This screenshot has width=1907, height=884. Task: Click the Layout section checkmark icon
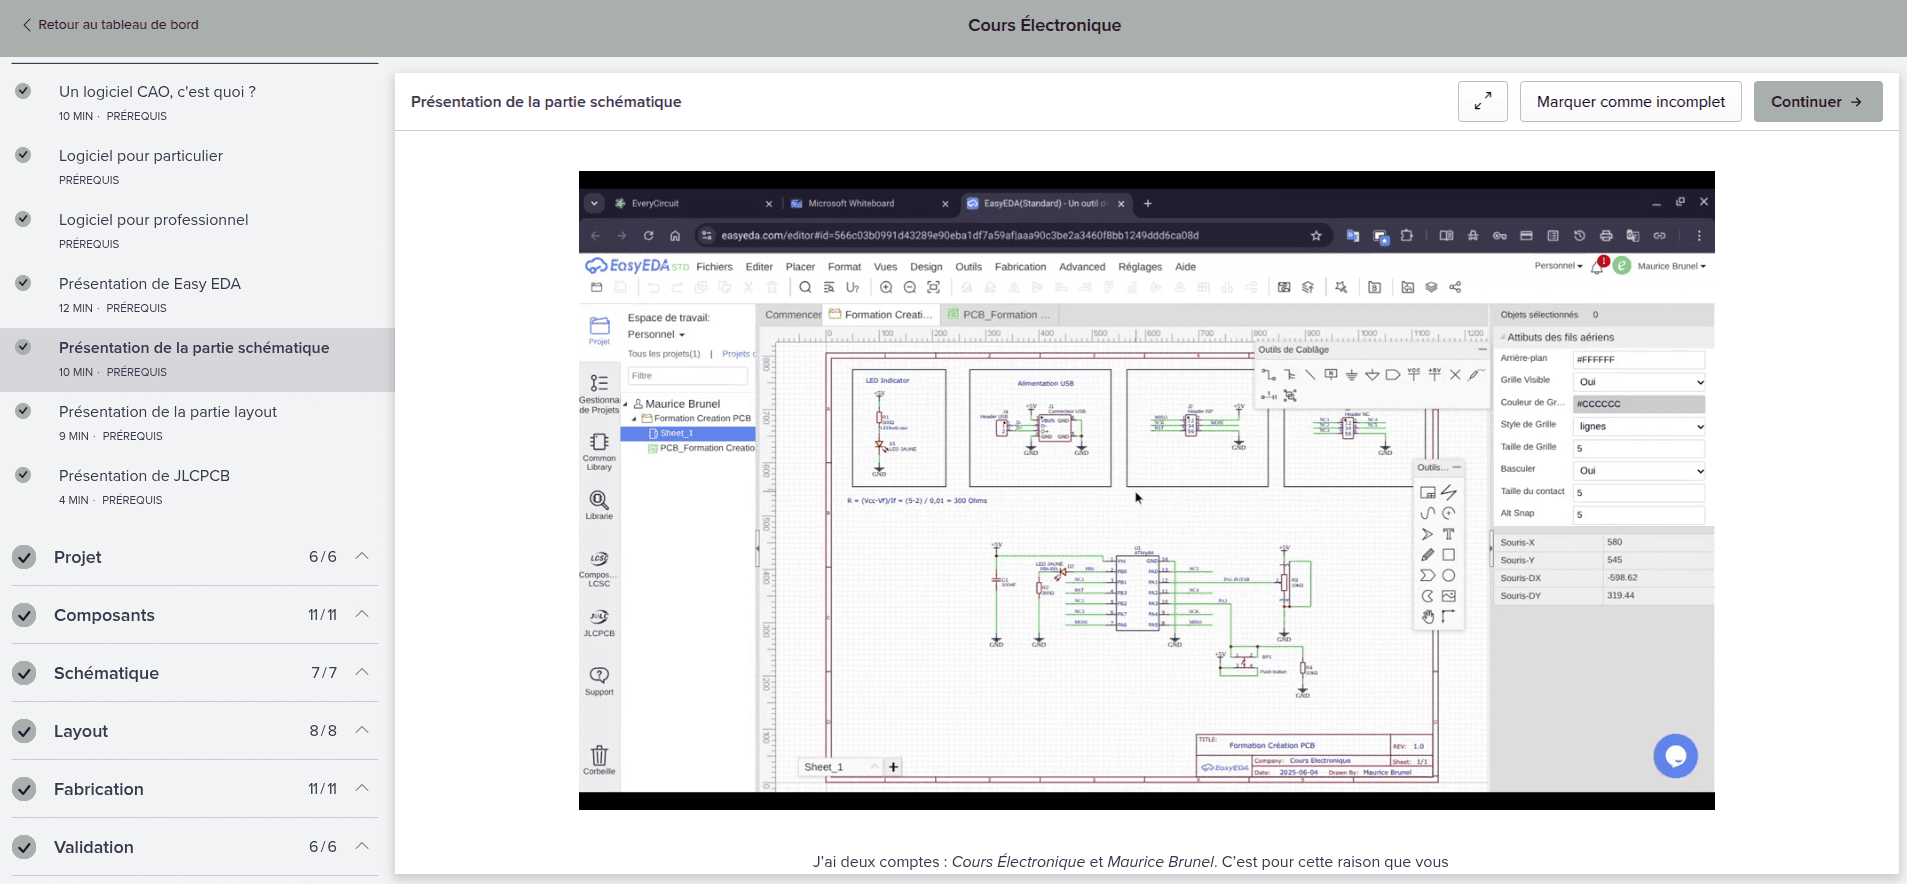25,731
